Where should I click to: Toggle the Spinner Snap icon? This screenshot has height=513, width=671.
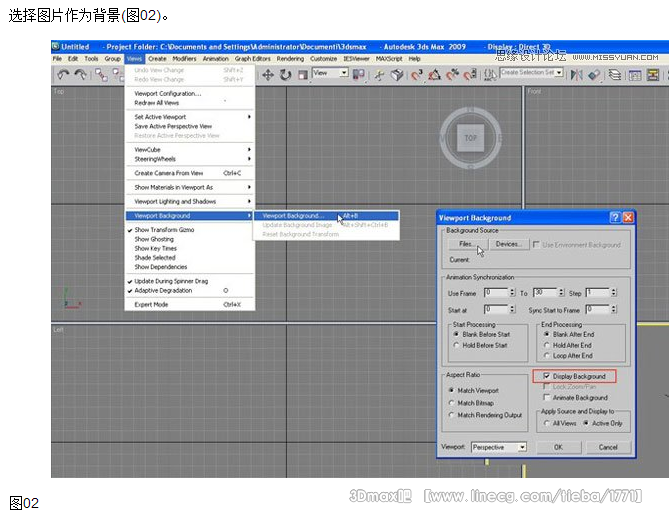pyautogui.click(x=470, y=75)
